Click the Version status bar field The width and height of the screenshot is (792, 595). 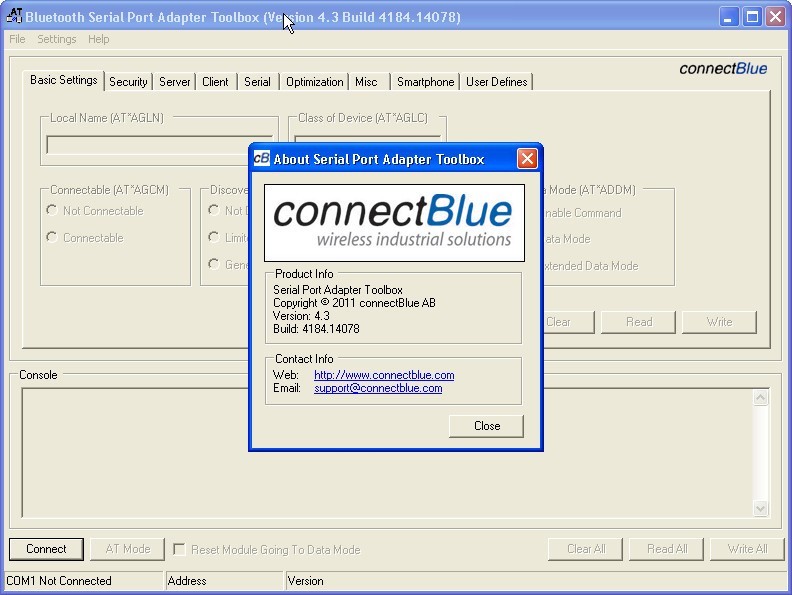click(535, 581)
